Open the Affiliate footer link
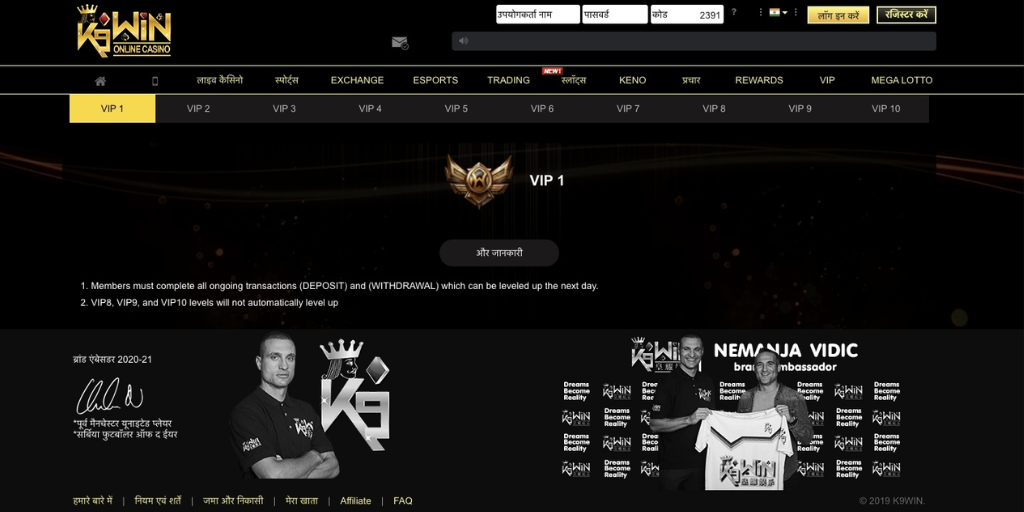Image resolution: width=1024 pixels, height=512 pixels. (355, 501)
